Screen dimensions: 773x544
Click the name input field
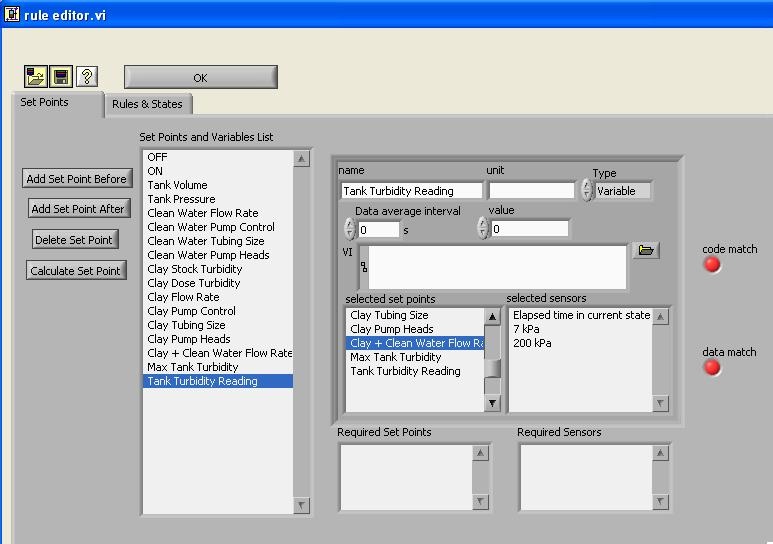pyautogui.click(x=412, y=191)
